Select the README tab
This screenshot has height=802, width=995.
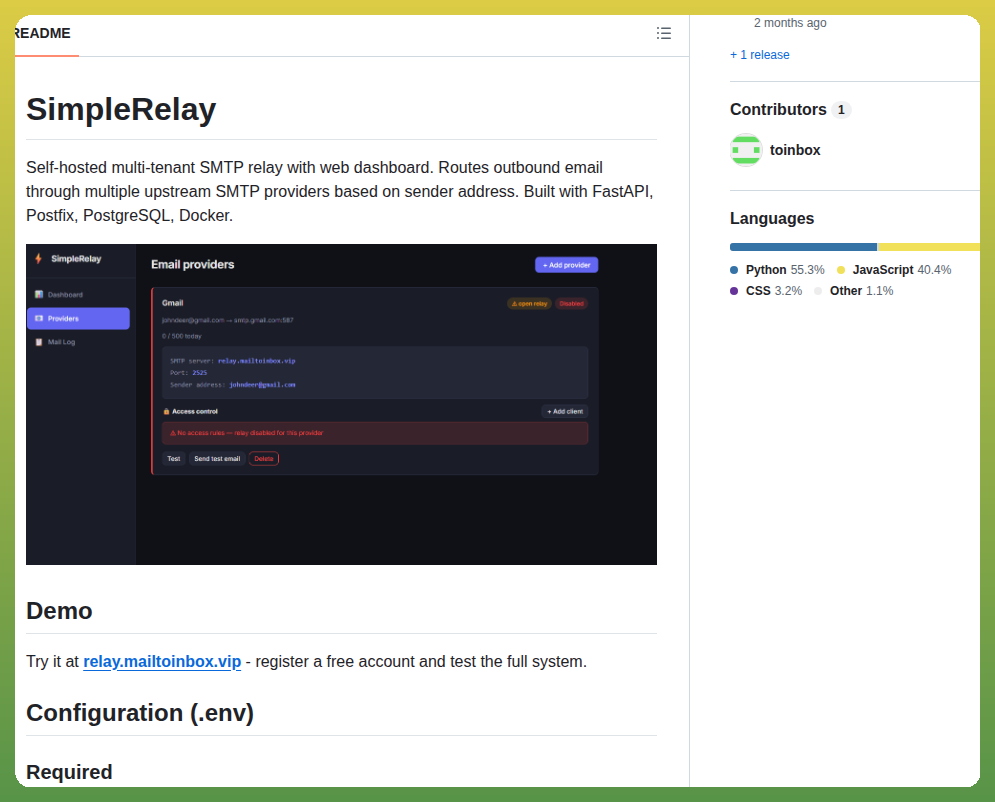click(x=43, y=34)
